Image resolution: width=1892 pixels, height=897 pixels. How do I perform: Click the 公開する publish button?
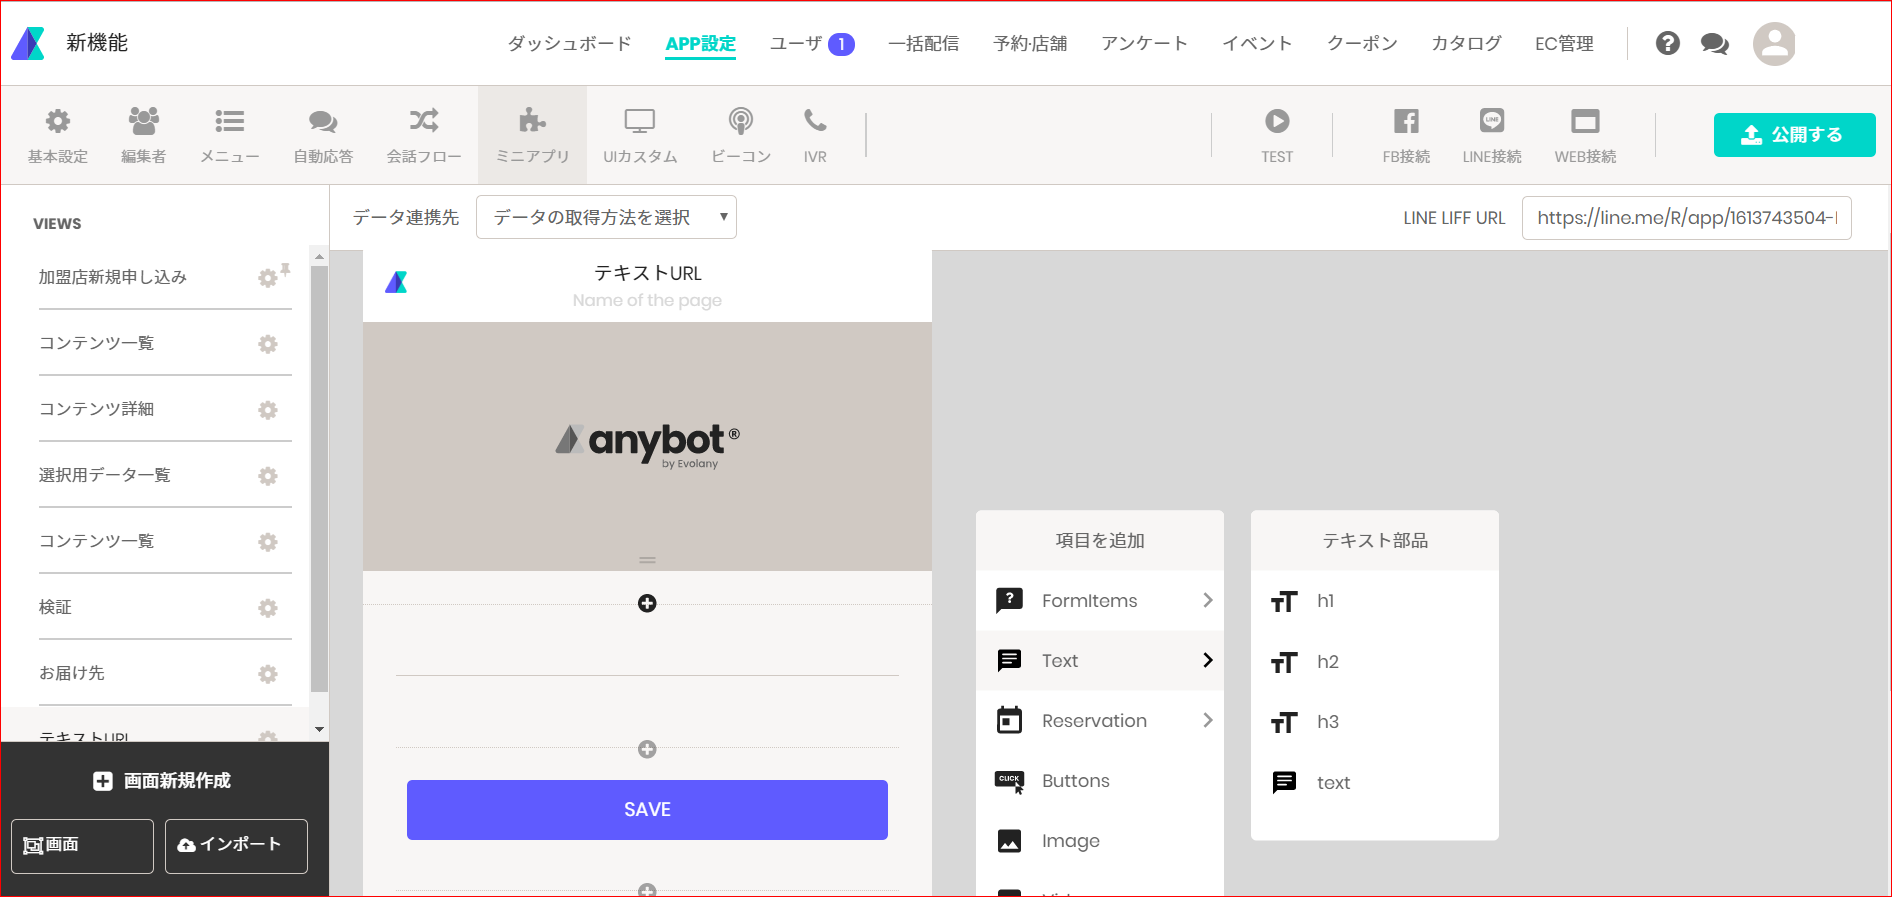(1794, 135)
